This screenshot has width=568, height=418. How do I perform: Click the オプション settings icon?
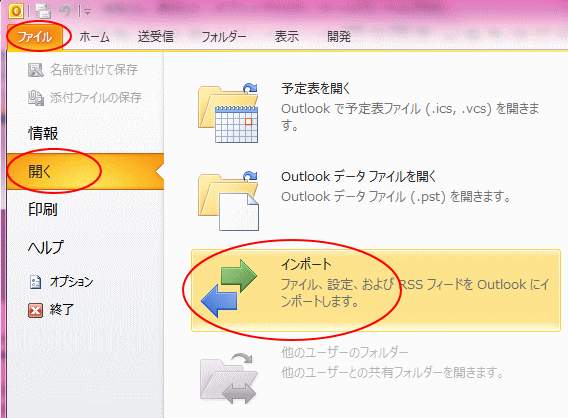(x=36, y=282)
